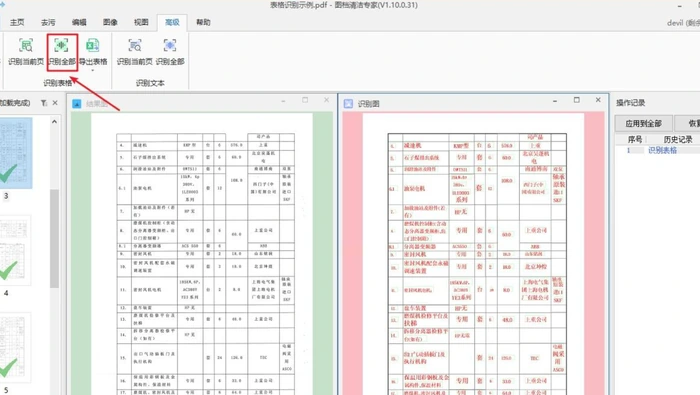
Task: Switch to the 去污 tab
Action: [x=48, y=22]
